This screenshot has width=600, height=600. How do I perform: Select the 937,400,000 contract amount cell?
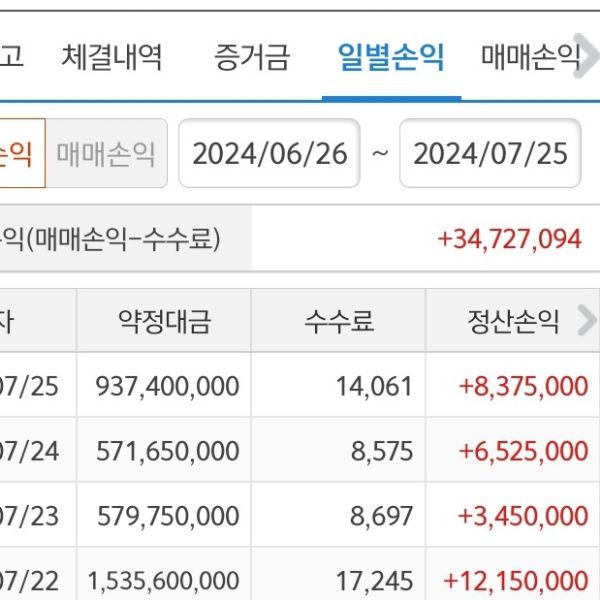tap(167, 386)
